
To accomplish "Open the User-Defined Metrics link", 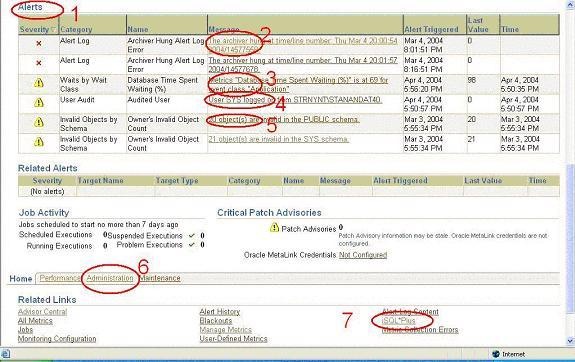I will 233,339.
